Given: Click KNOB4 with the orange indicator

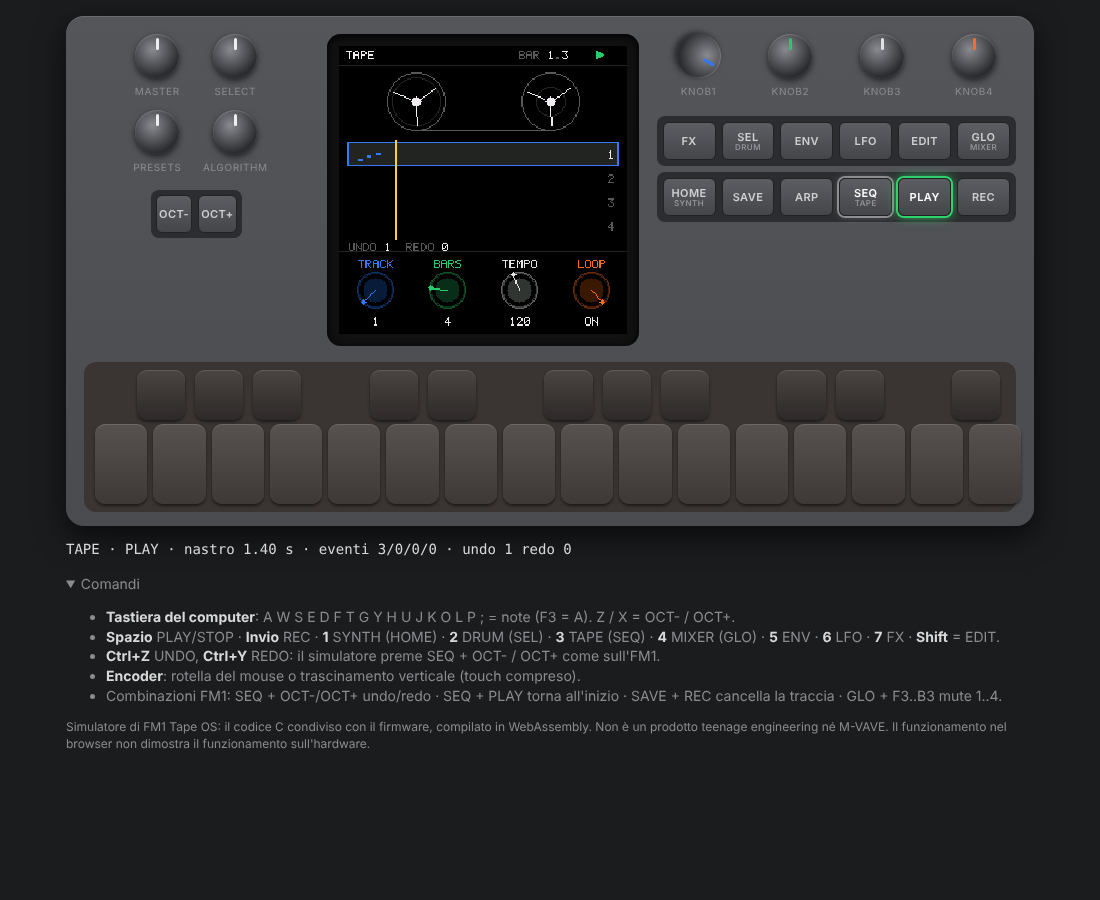Looking at the screenshot, I should [x=974, y=56].
